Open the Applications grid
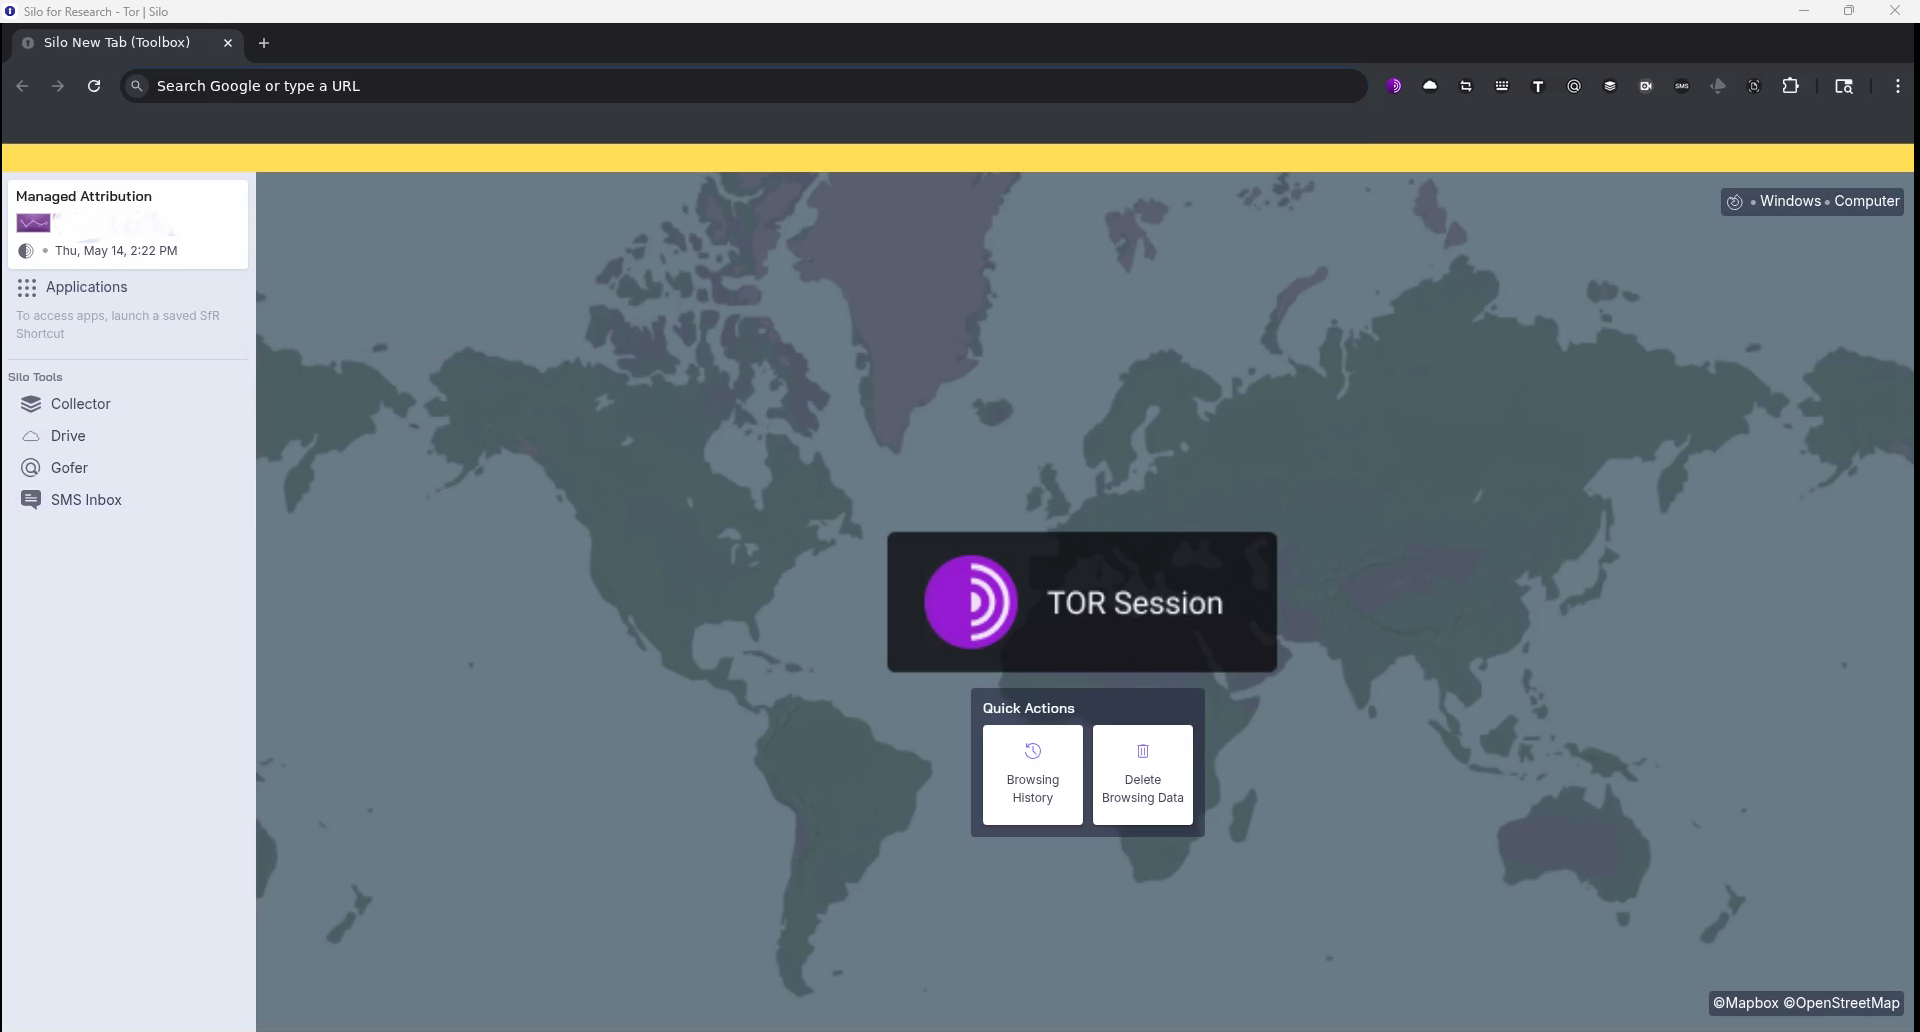 pyautogui.click(x=27, y=288)
